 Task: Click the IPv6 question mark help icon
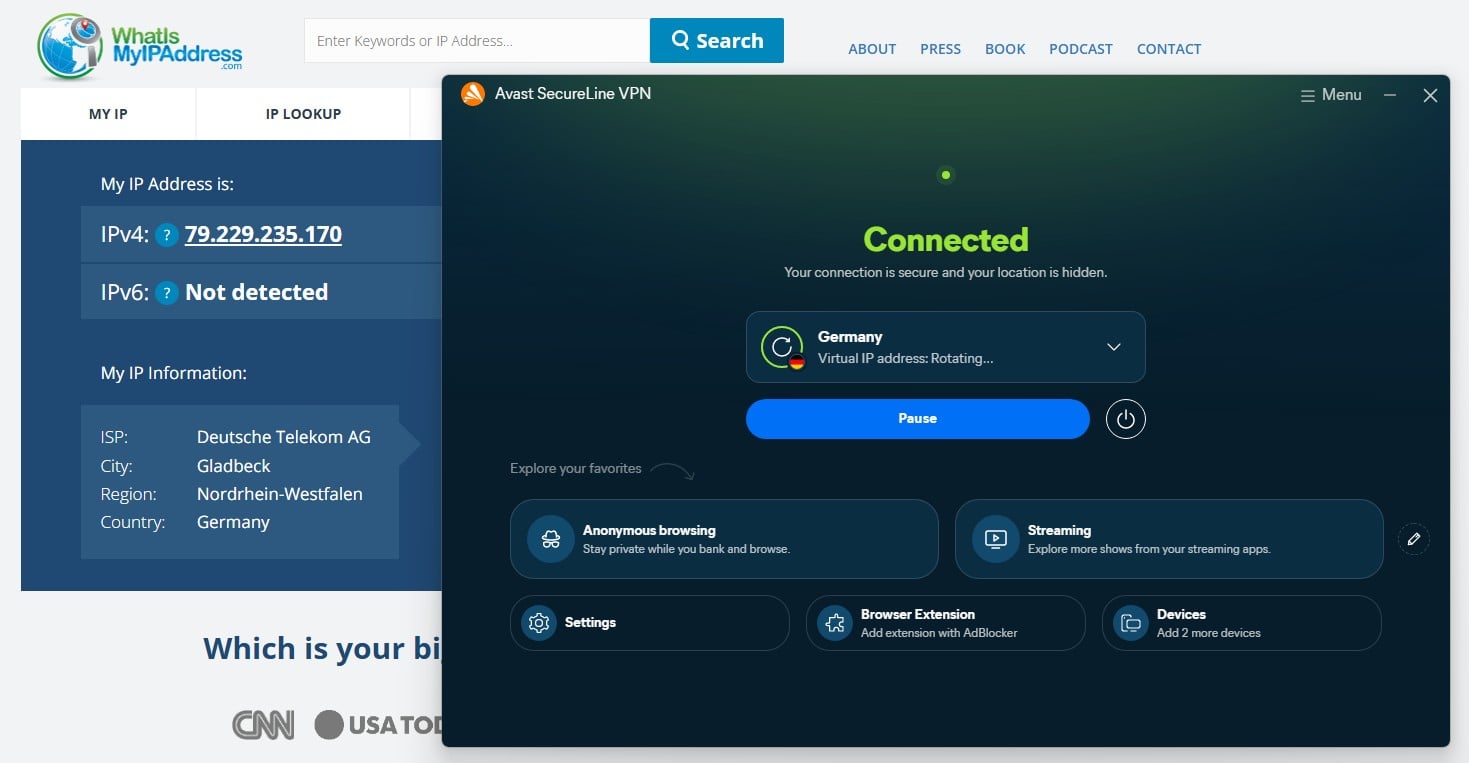click(167, 294)
